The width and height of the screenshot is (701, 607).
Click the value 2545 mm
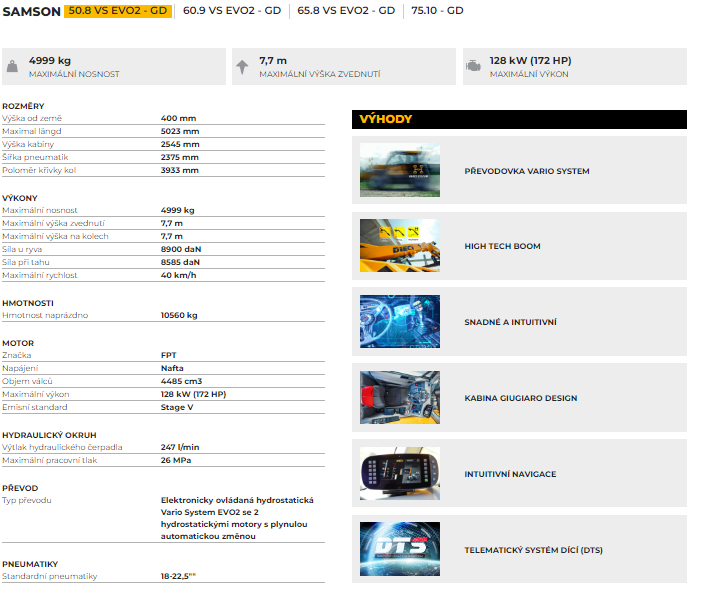tap(180, 144)
